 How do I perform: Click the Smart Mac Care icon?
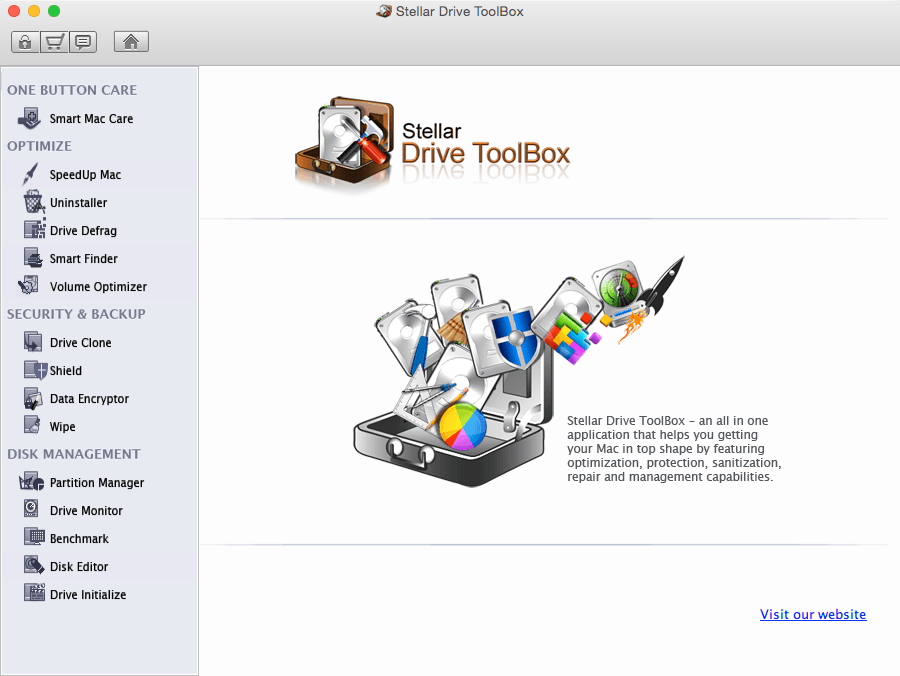coord(29,118)
